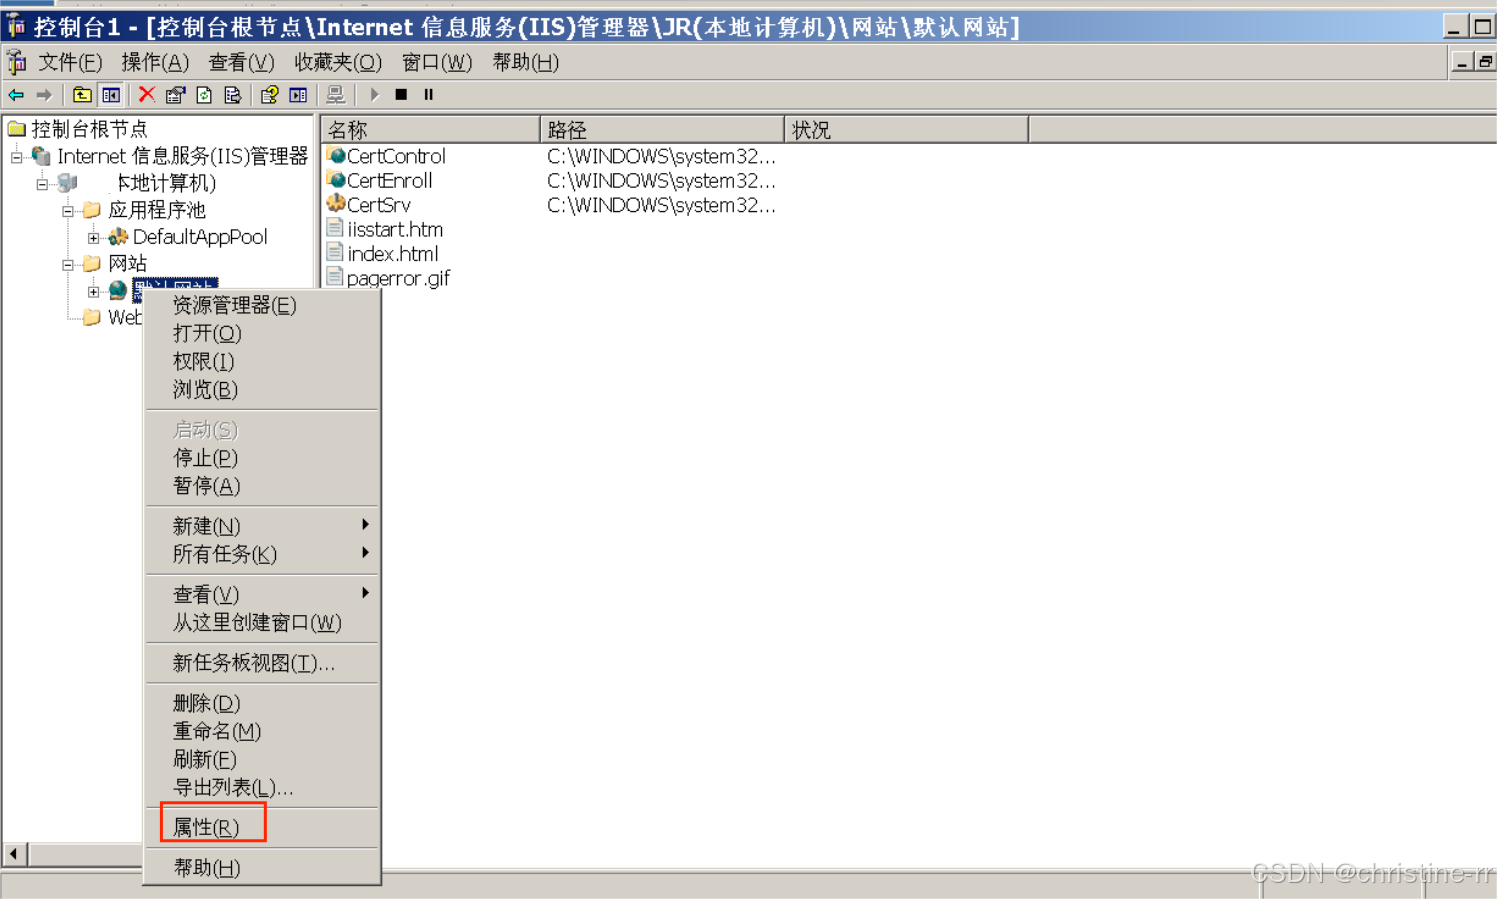The height and width of the screenshot is (899, 1497).
Task: Click the Pause item toolbar icon
Action: point(429,95)
